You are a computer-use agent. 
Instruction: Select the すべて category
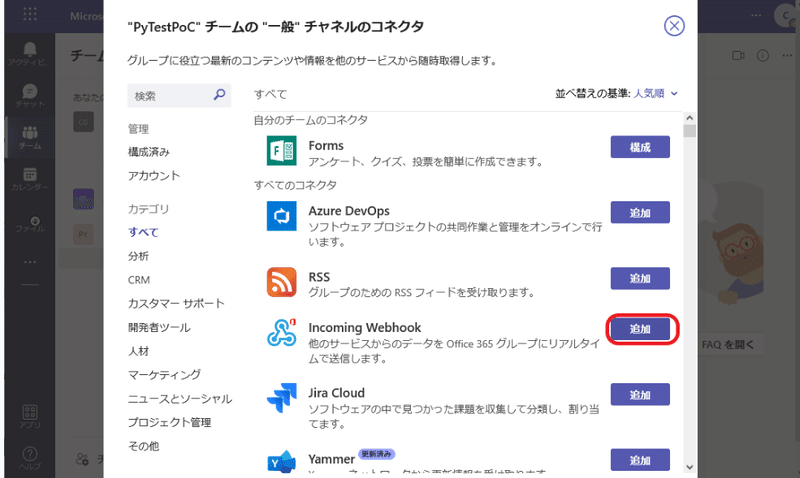pos(143,232)
